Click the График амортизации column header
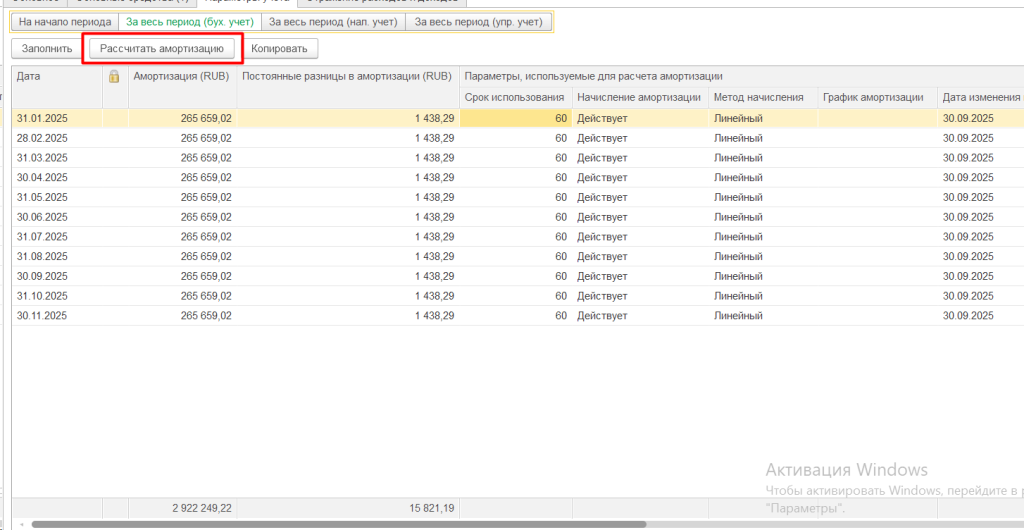This screenshot has width=1024, height=530. point(872,97)
